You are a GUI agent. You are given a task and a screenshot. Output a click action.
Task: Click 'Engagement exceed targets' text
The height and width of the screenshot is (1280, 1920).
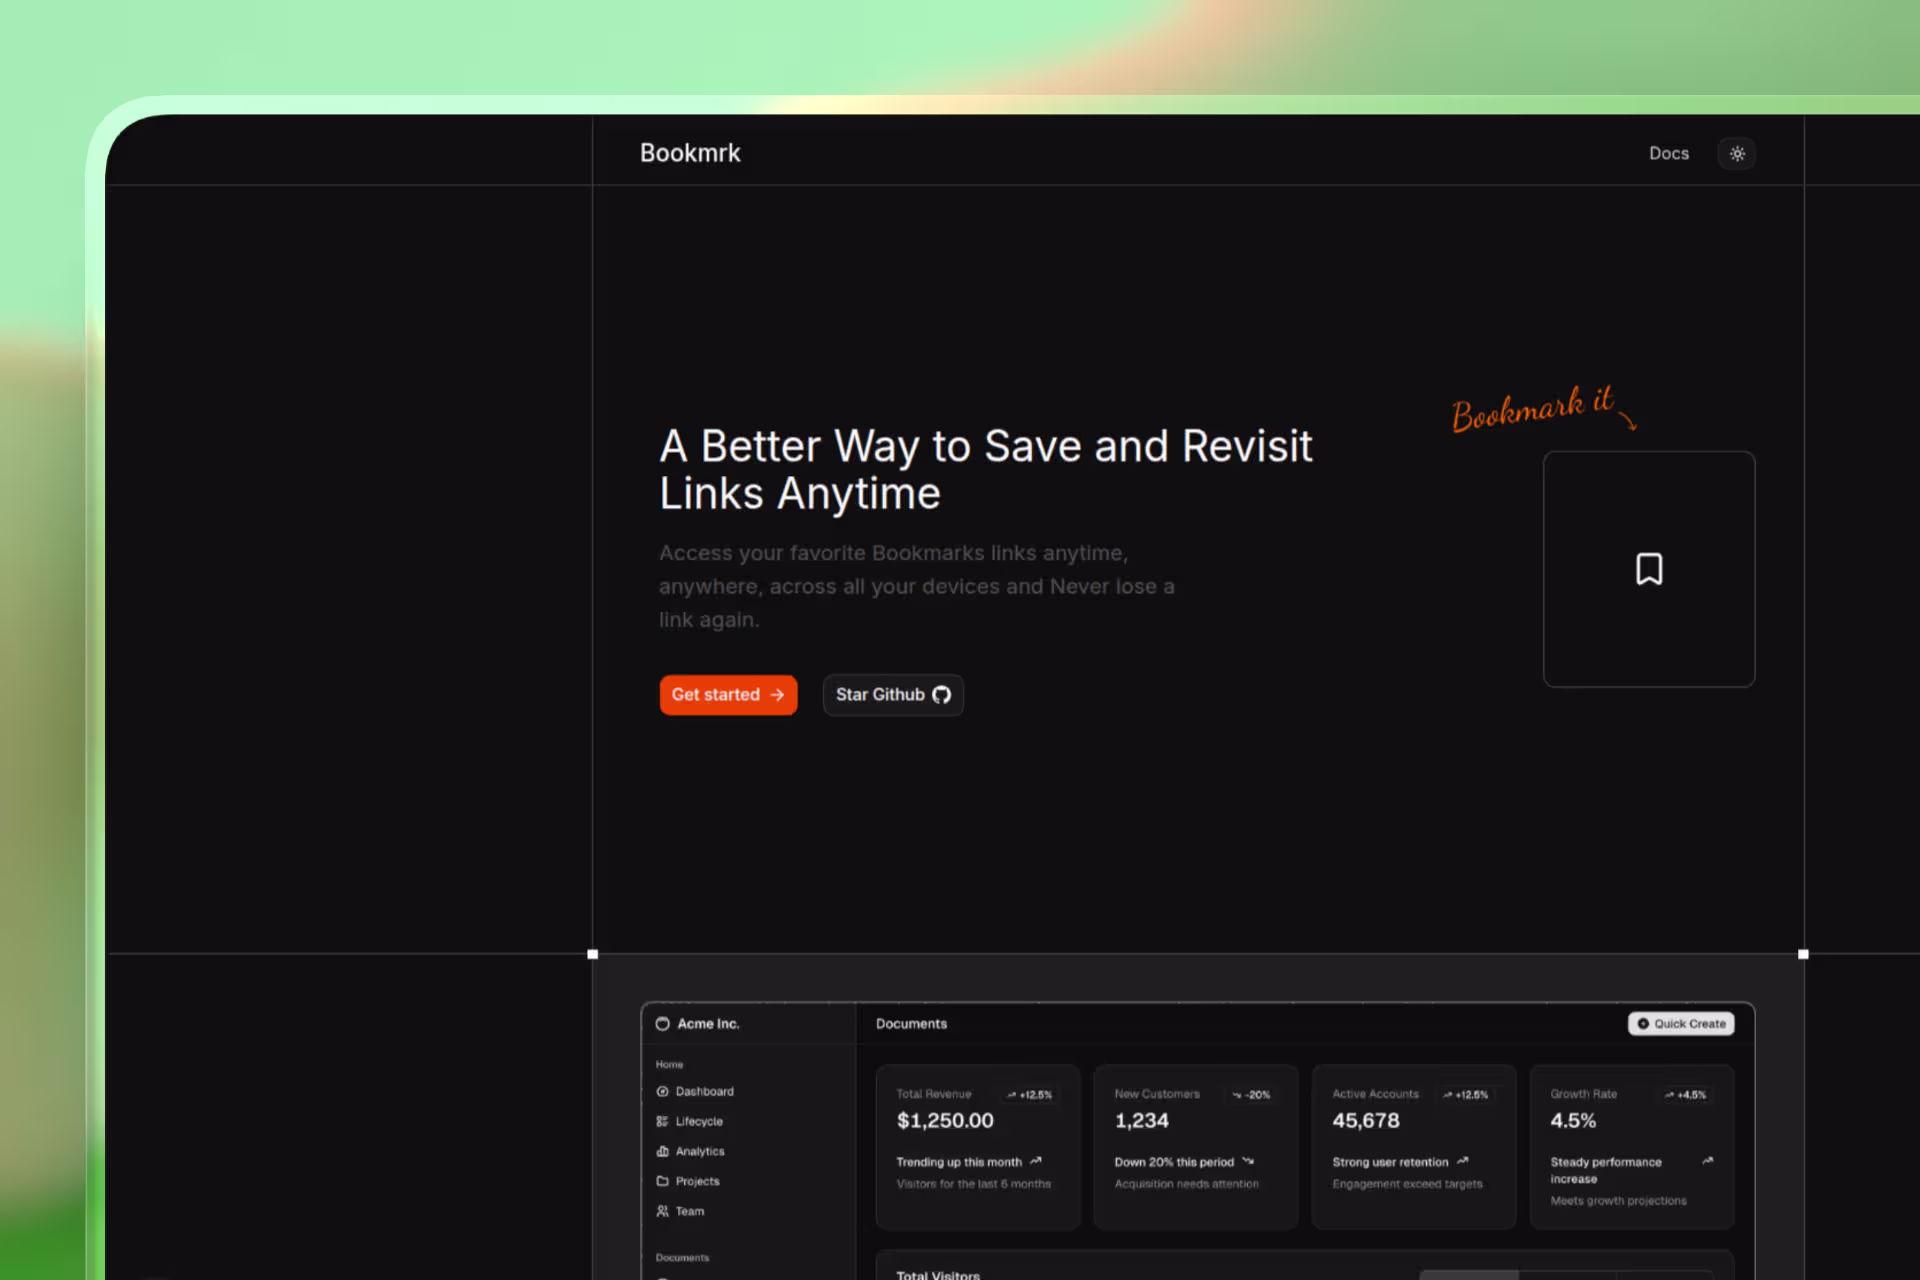tap(1407, 1184)
